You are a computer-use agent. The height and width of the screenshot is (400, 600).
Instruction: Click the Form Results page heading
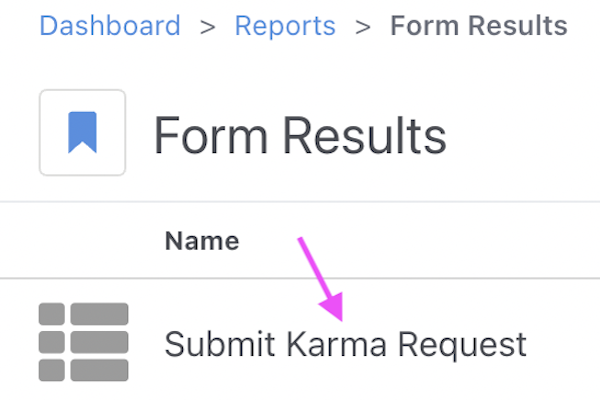coord(300,136)
